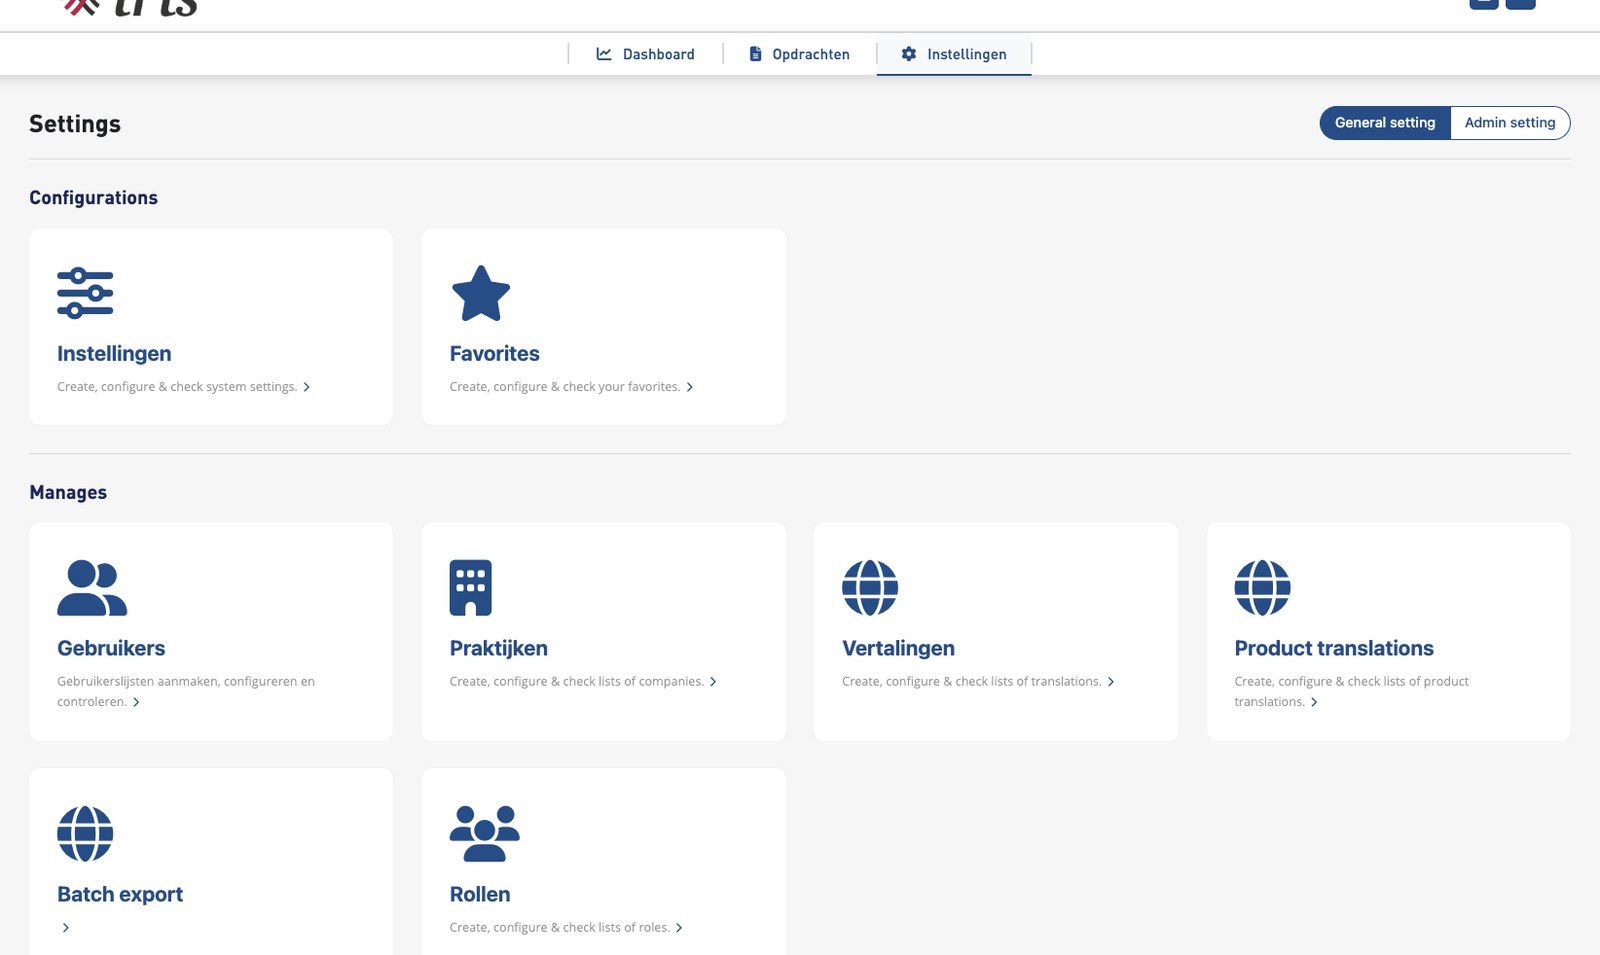Click chevron after 'controleren.' on Gebruikers card
This screenshot has height=955, width=1600.
136,702
